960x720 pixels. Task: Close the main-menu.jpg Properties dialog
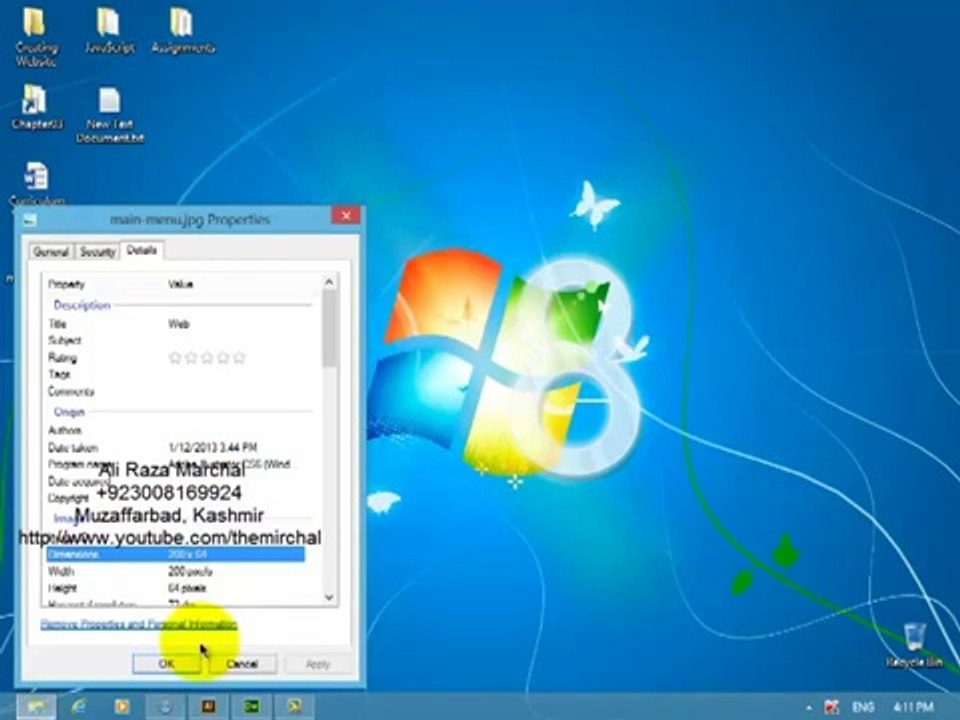pyautogui.click(x=346, y=216)
